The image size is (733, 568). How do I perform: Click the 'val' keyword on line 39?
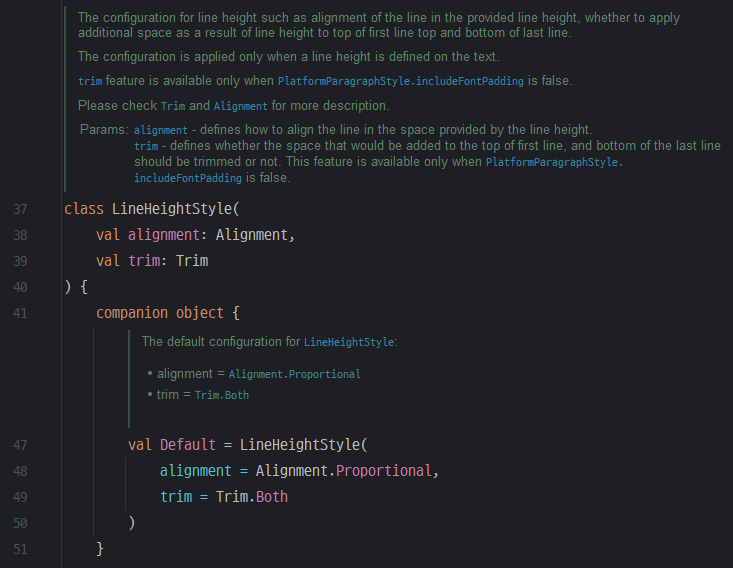(x=108, y=261)
